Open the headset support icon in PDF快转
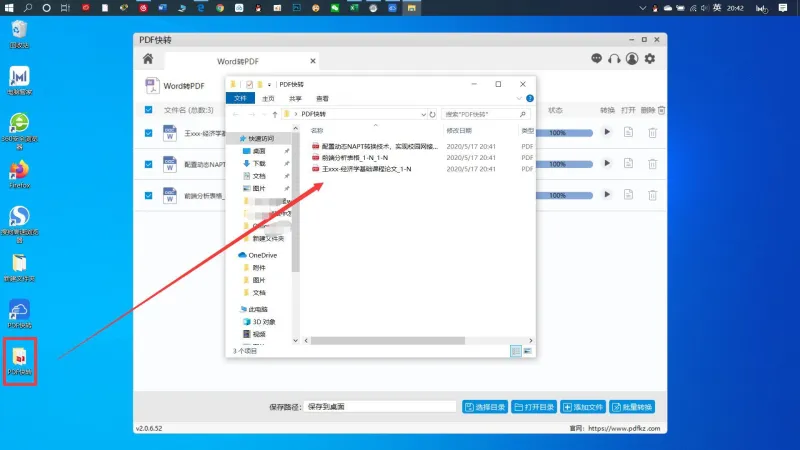The image size is (800, 450). 614,59
